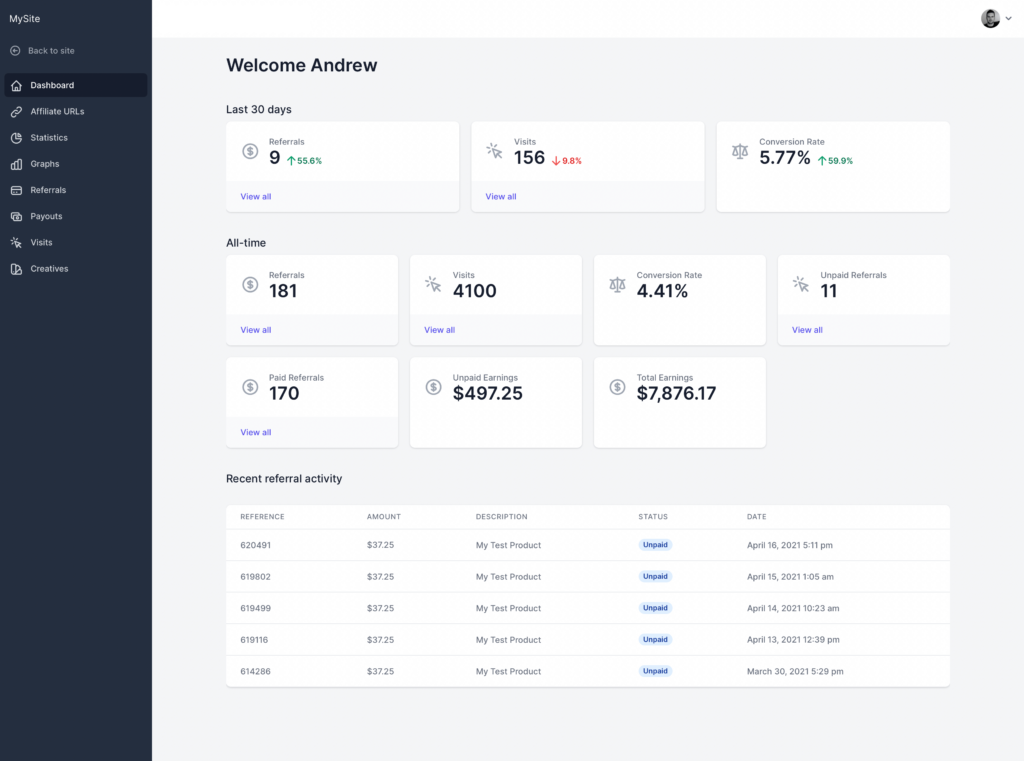
Task: Click Unpaid status badge for 614286
Action: (655, 671)
